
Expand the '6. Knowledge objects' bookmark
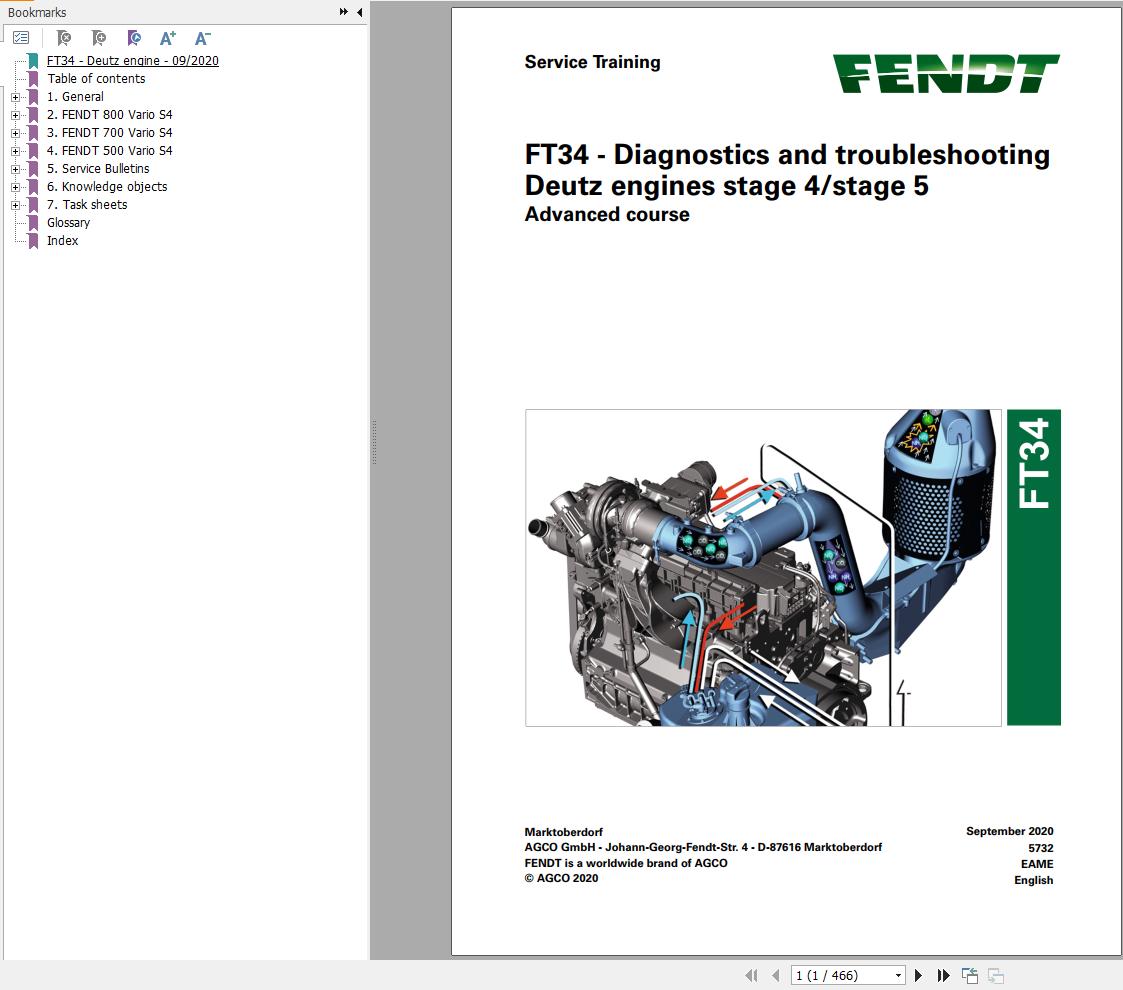[16, 187]
